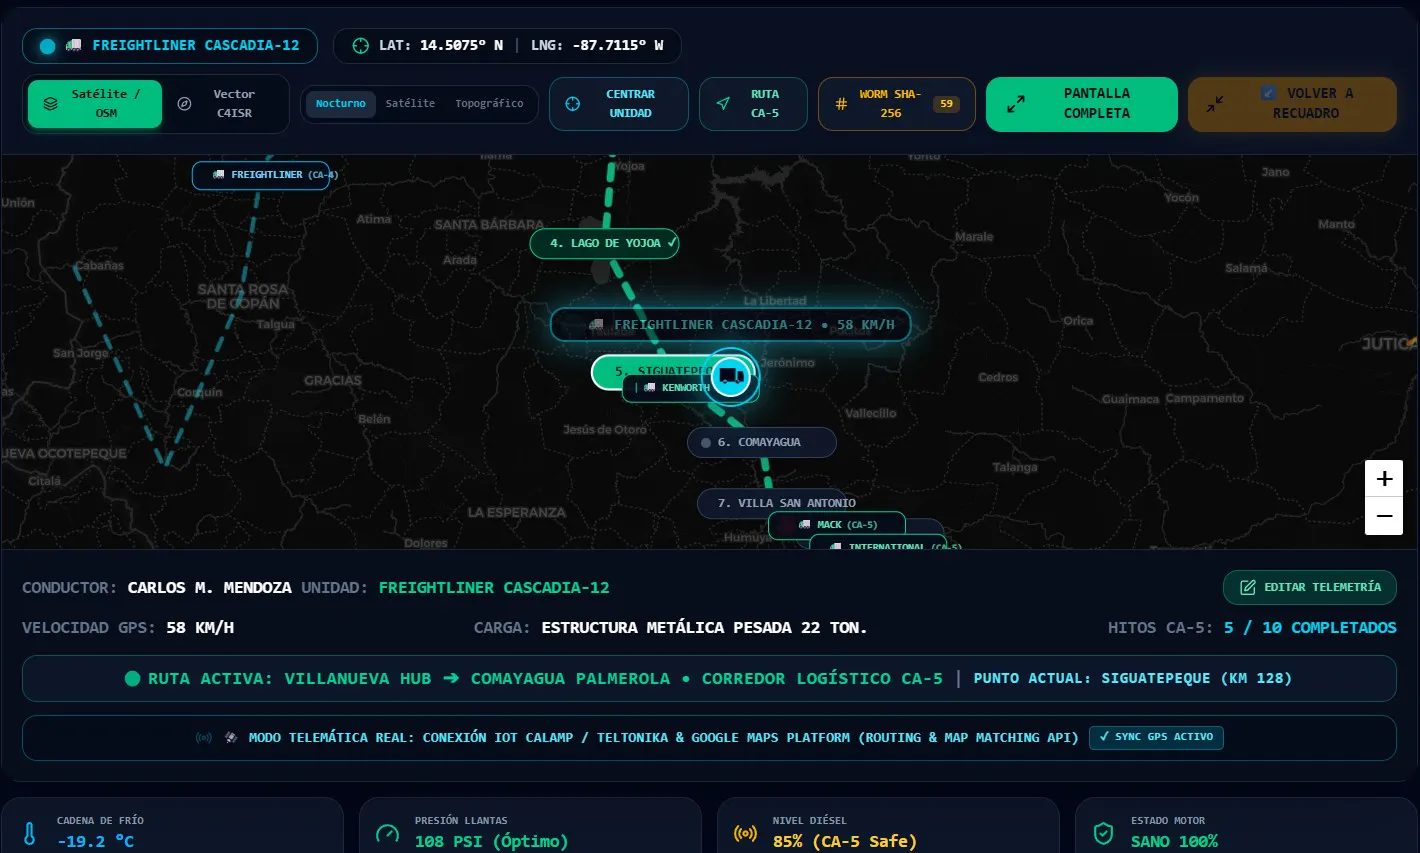Viewport: 1420px width, 853px height.
Task: Select waypoint 4. Lago de Yojoa
Action: [x=605, y=243]
